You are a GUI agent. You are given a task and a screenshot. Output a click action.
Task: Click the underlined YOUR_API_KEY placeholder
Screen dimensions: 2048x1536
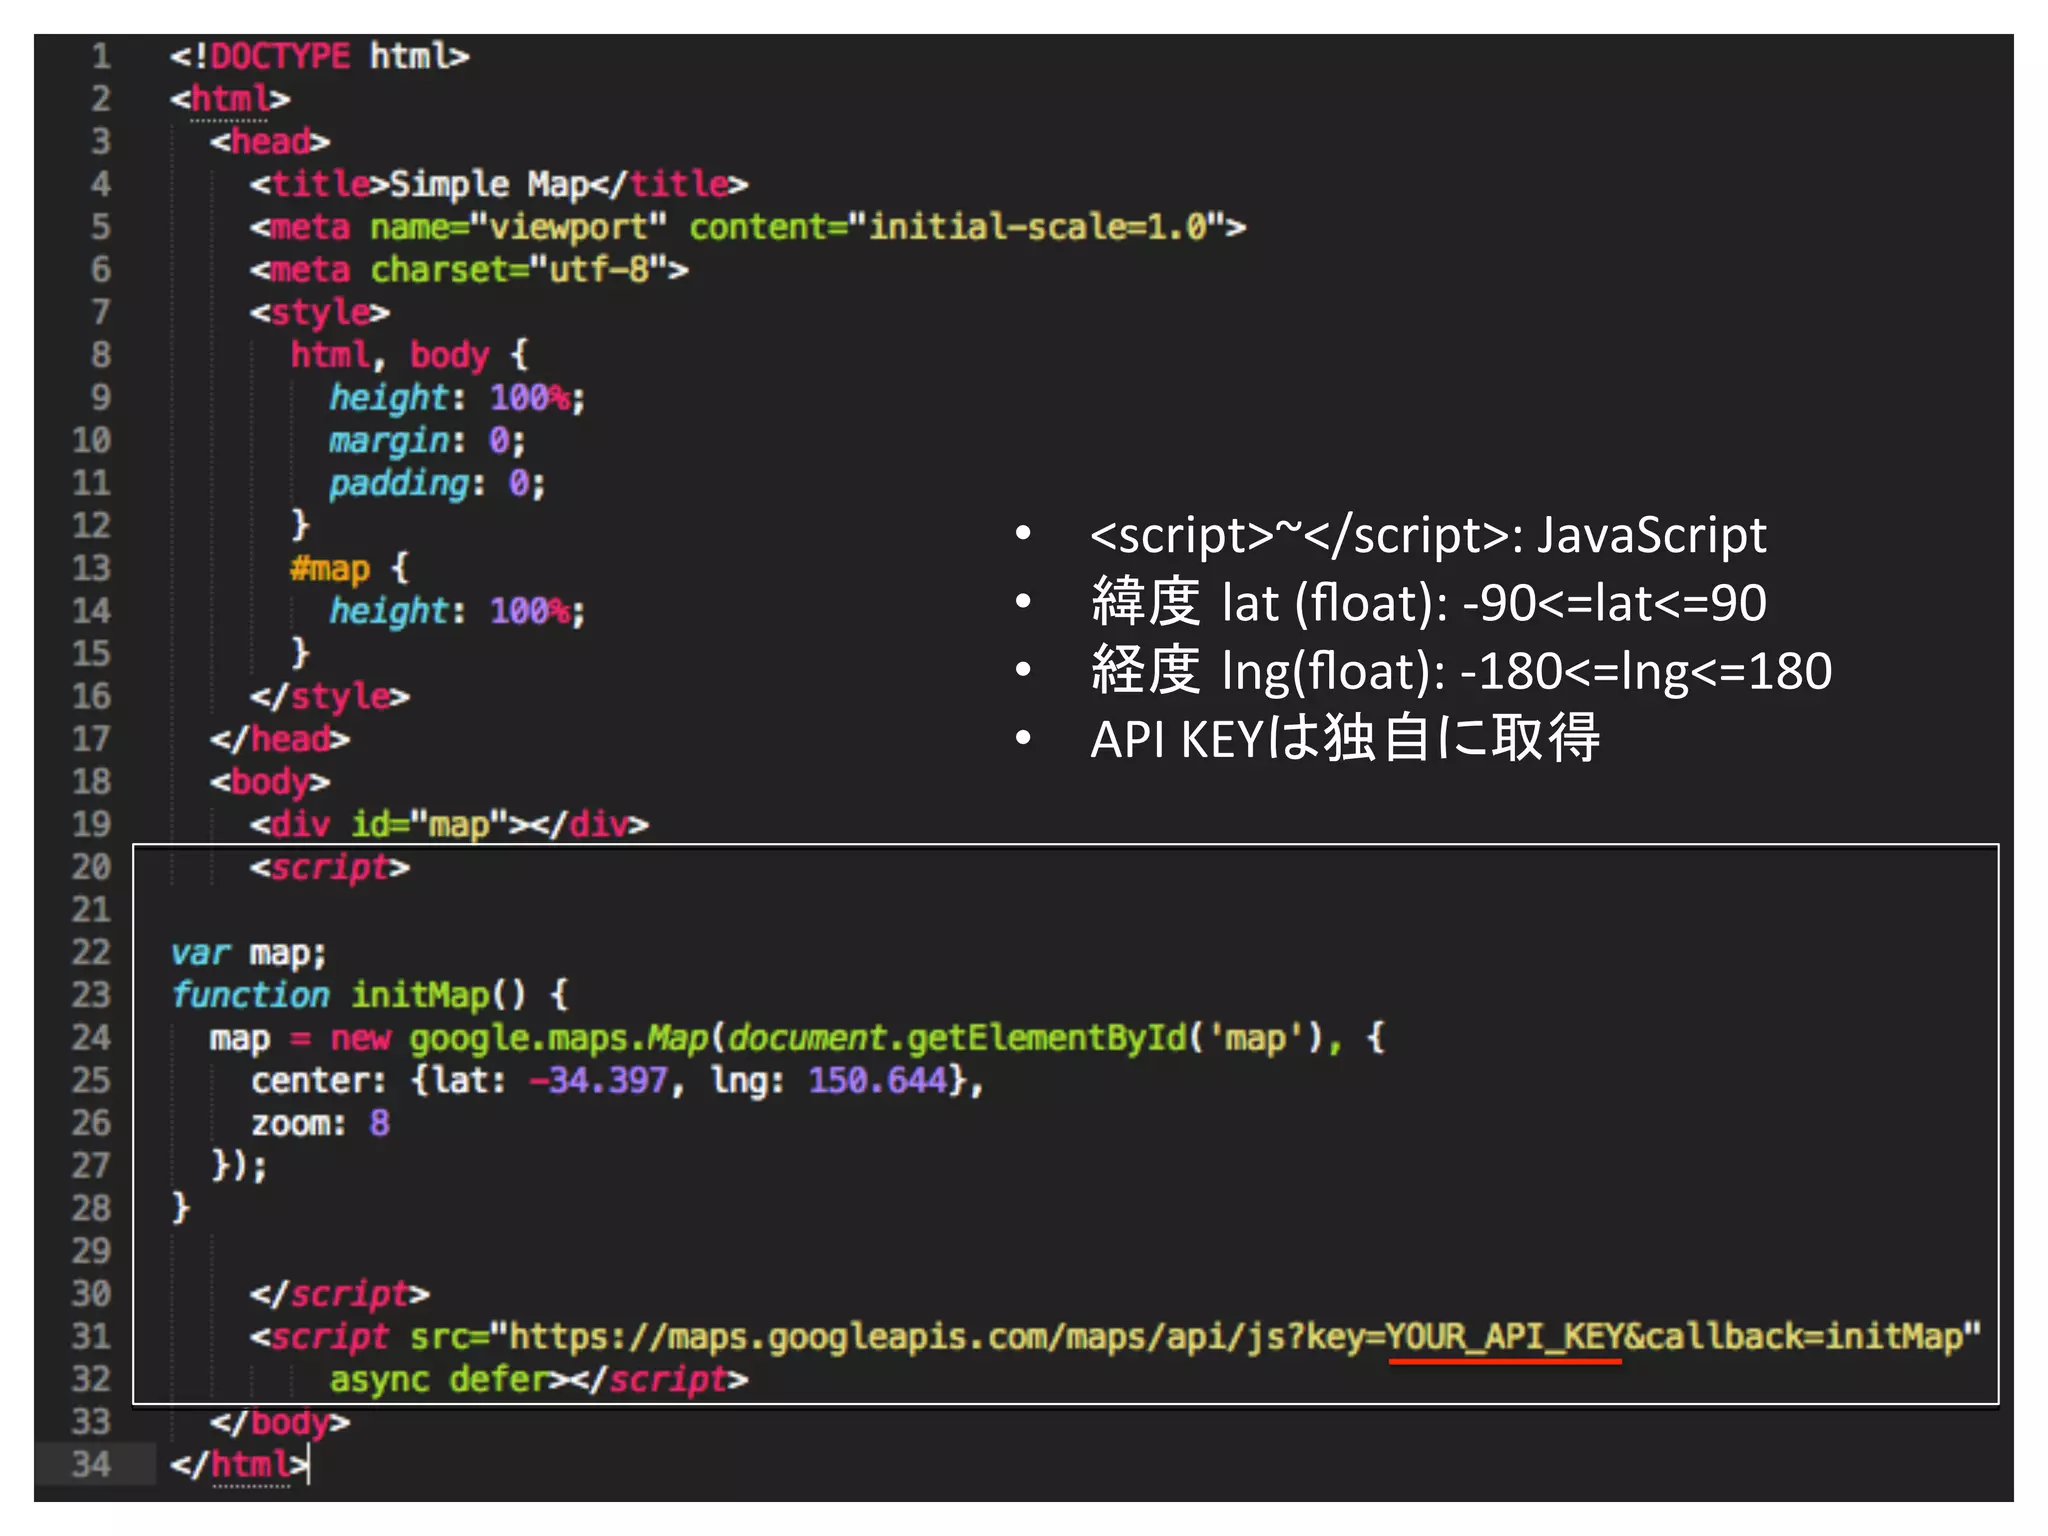(1505, 1337)
